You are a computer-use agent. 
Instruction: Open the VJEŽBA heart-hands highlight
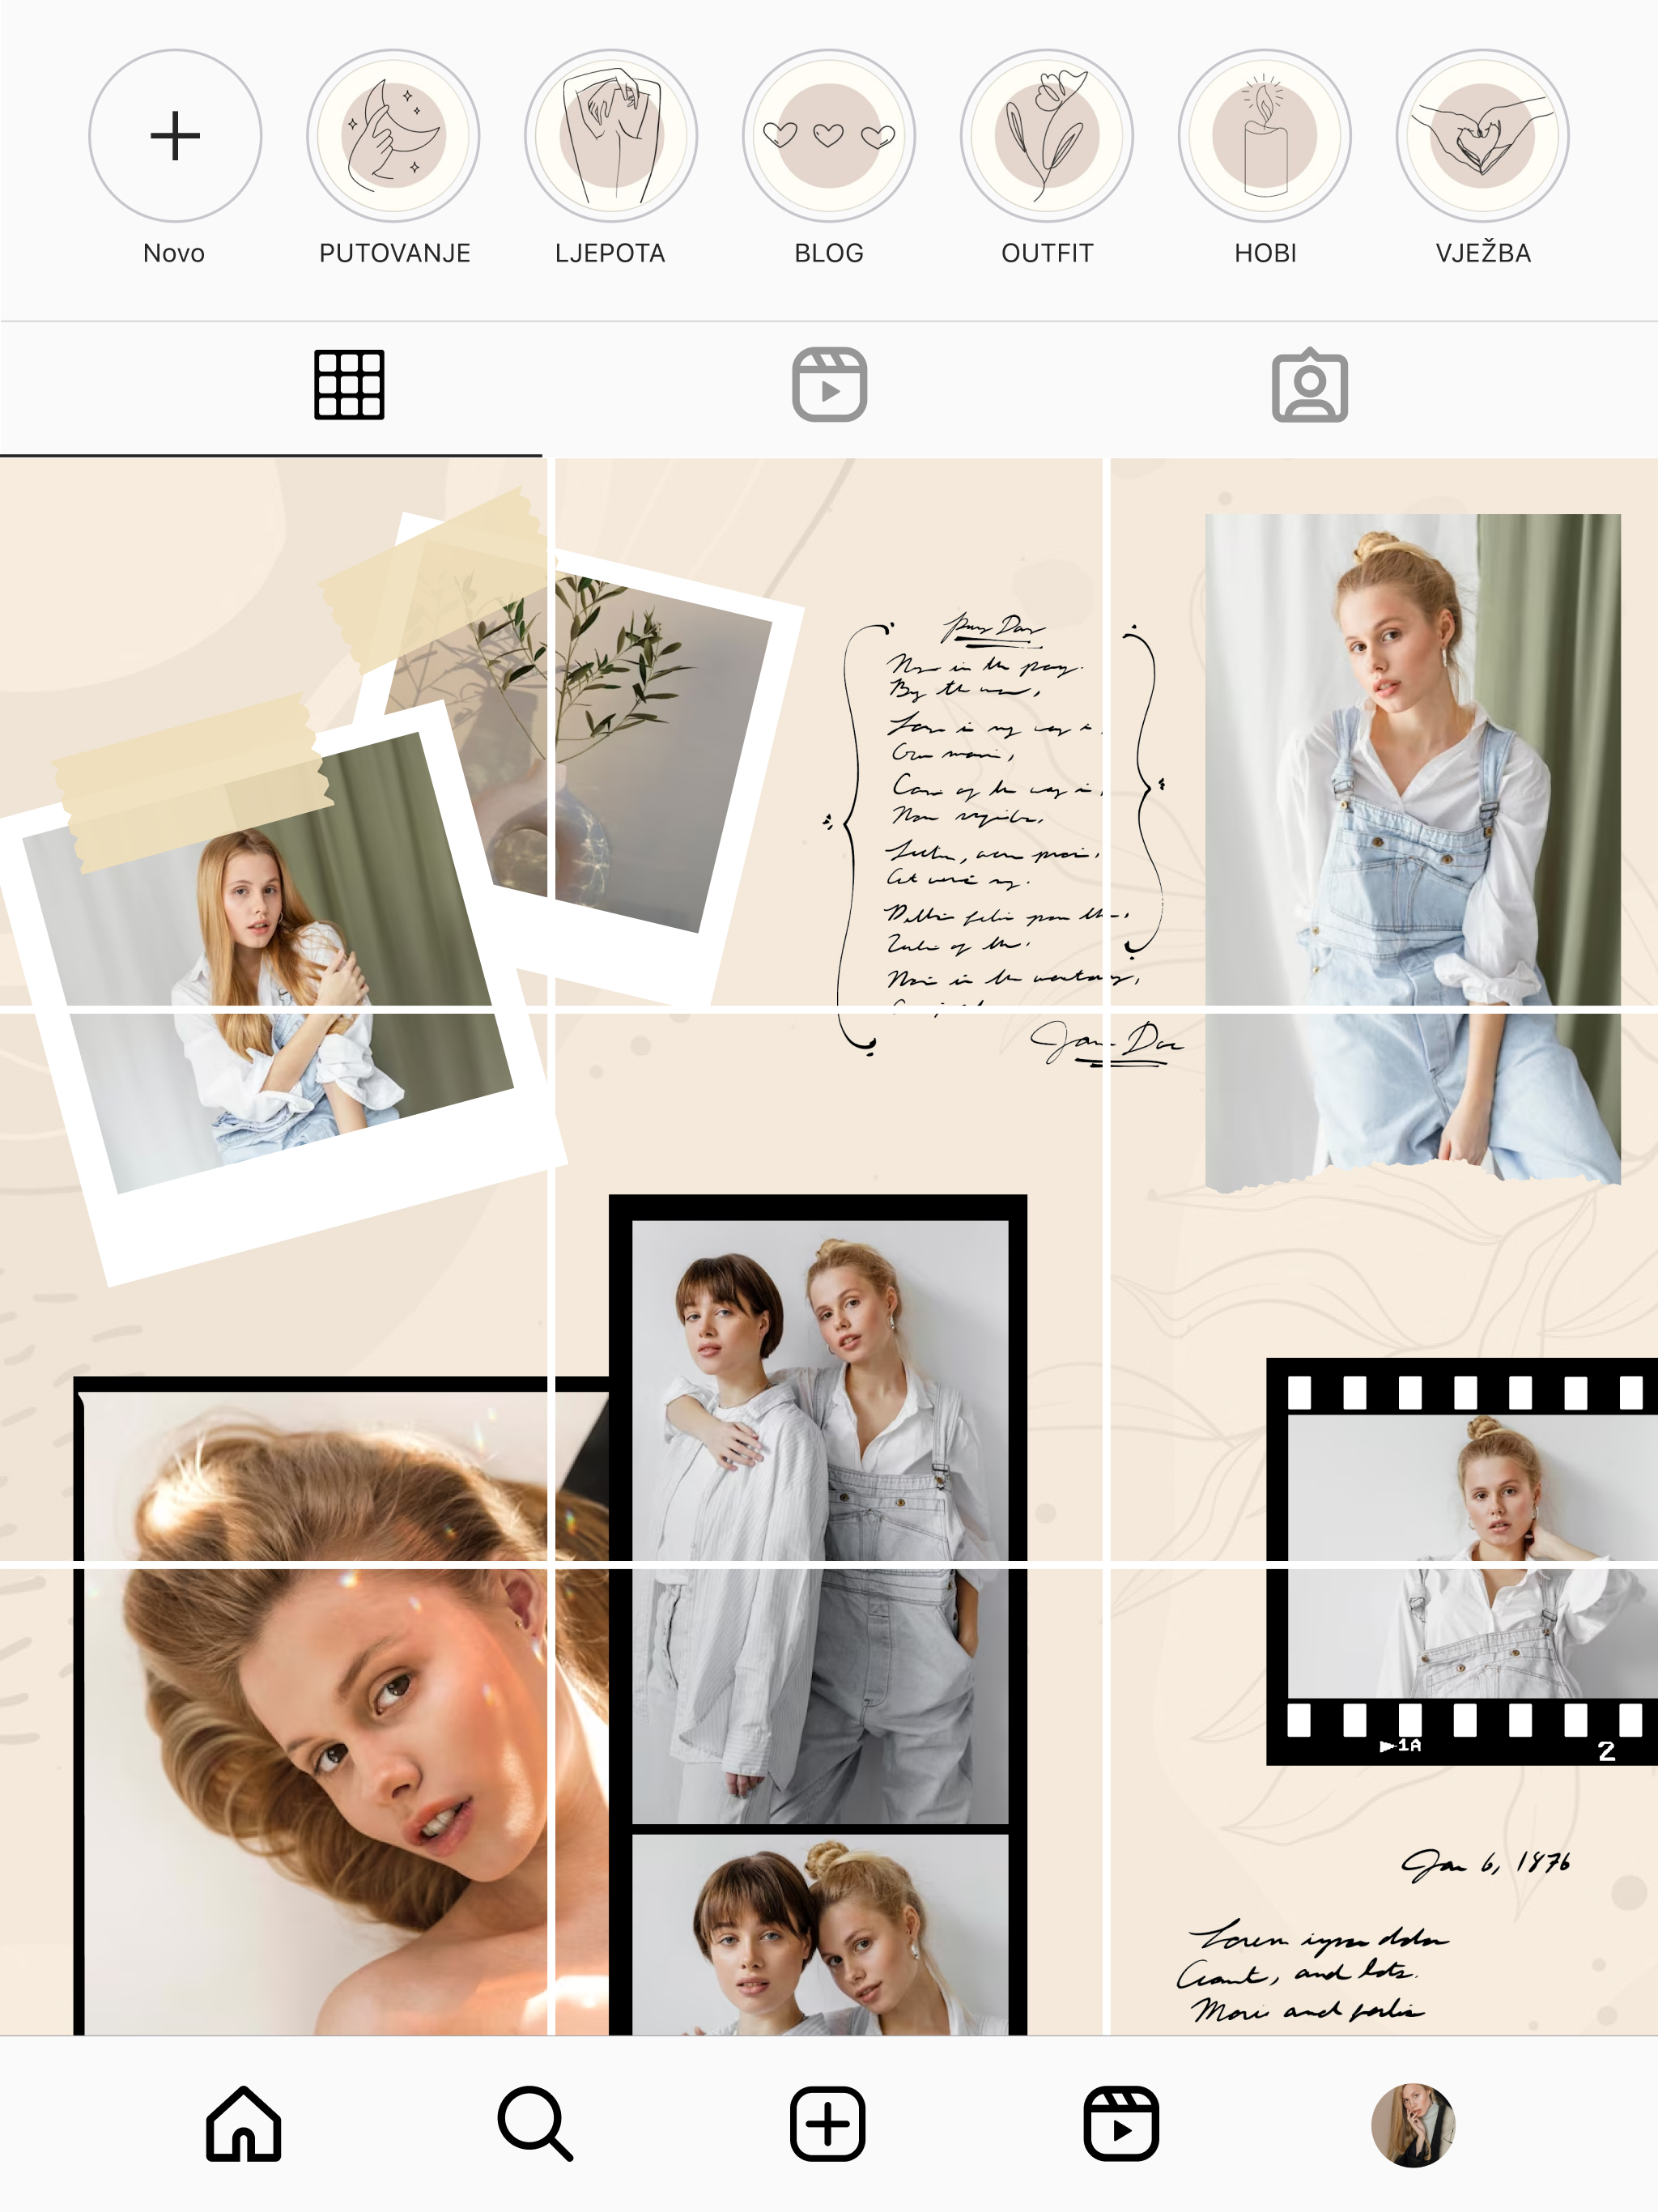pos(1483,136)
